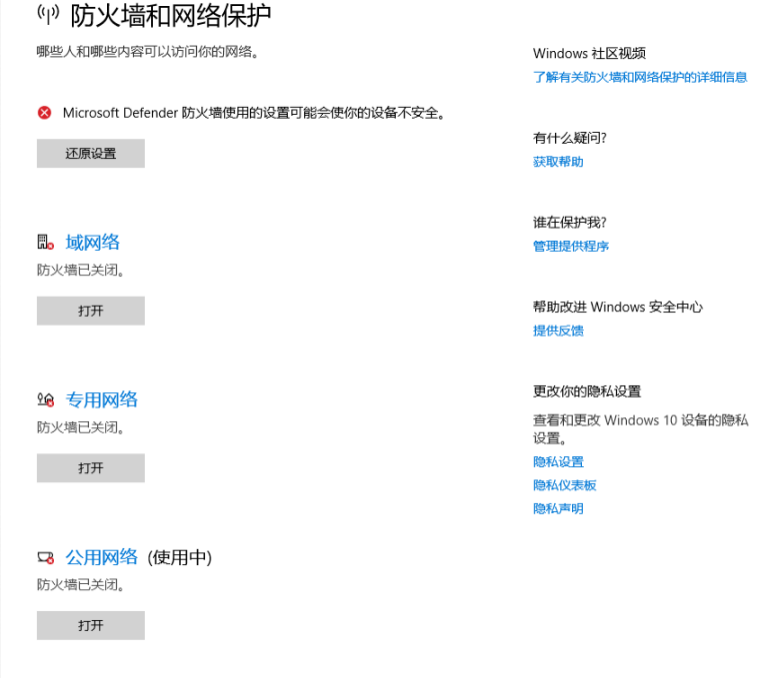
Task: Click the Windows 社区视频 heading
Action: (x=589, y=53)
